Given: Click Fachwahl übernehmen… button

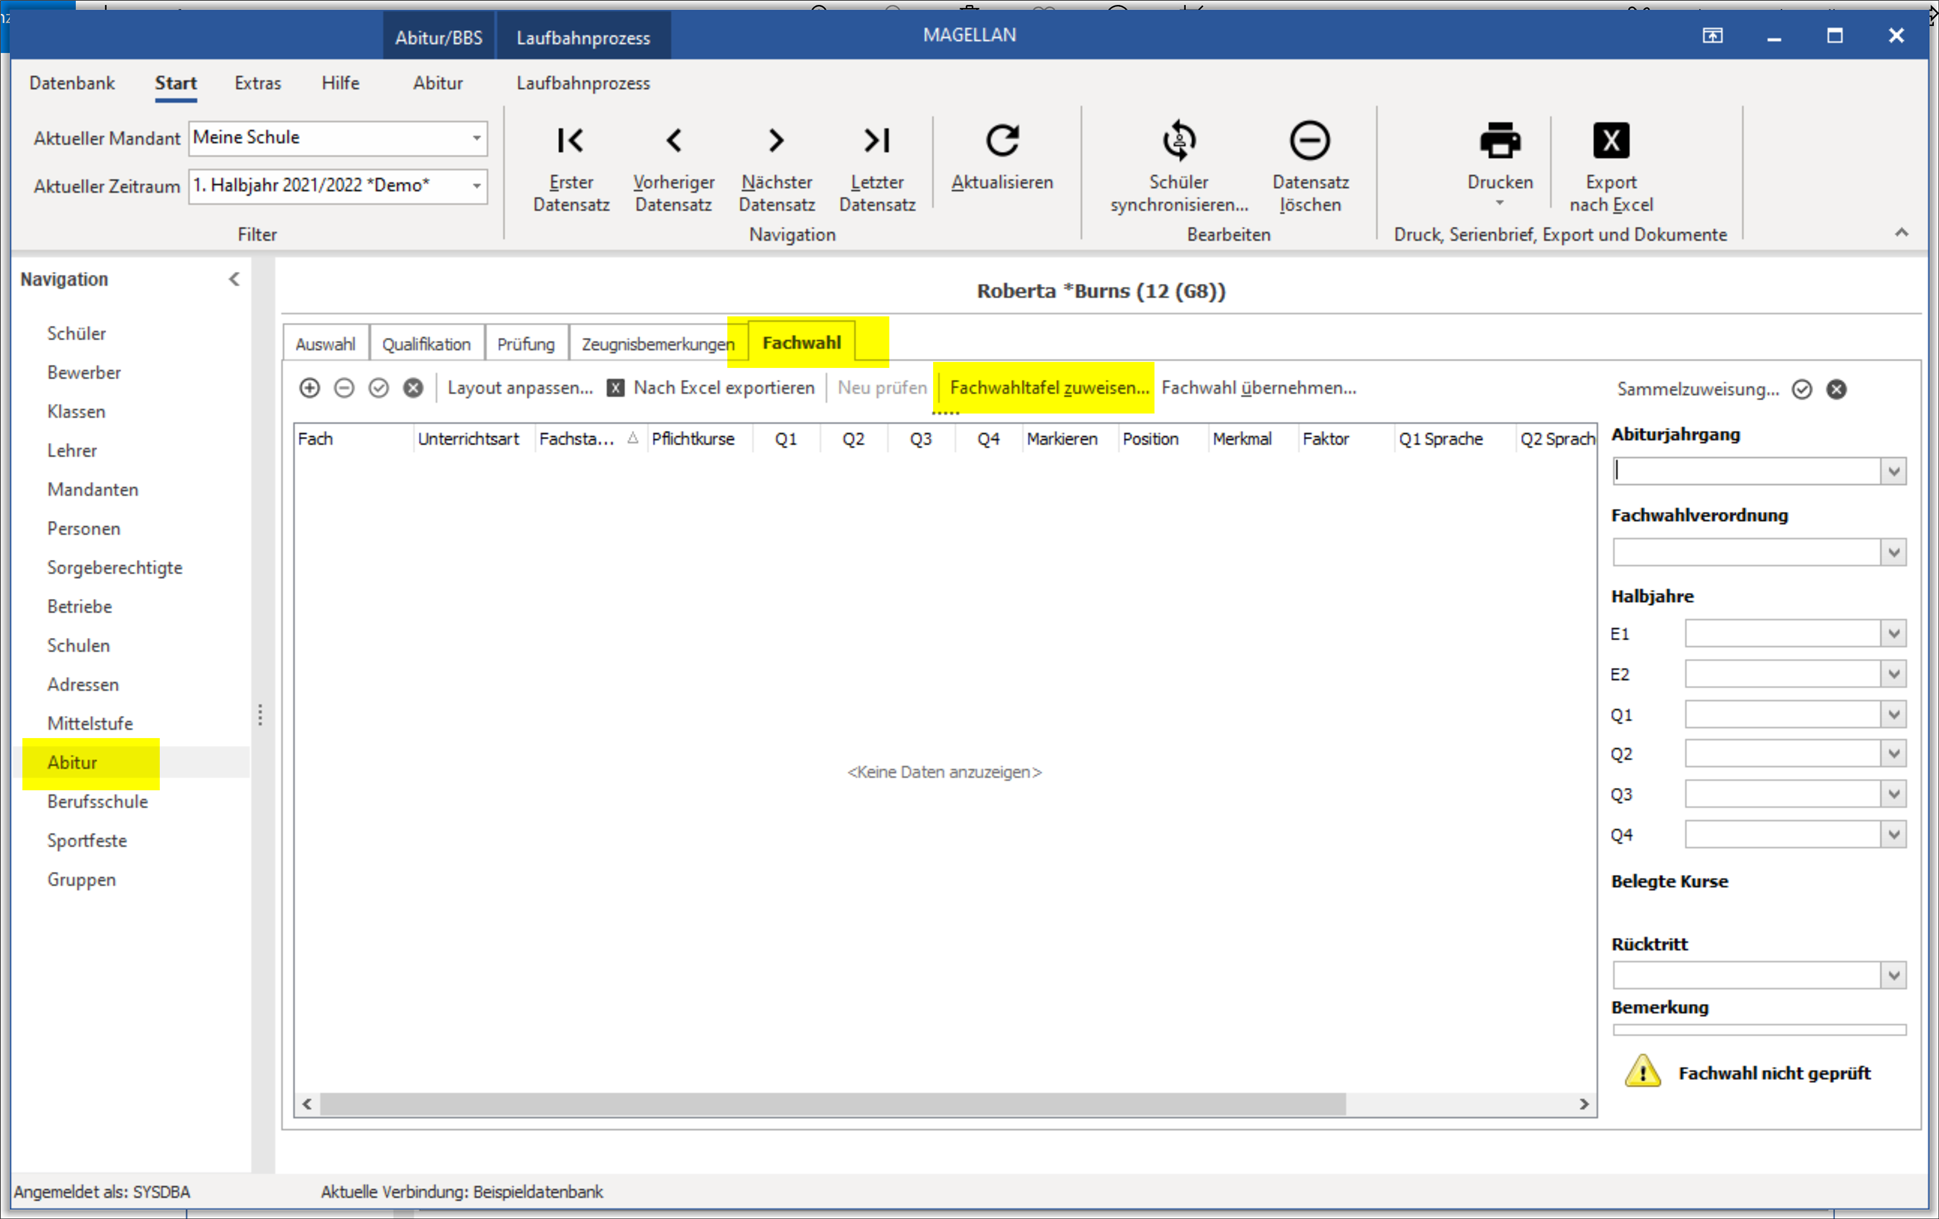Looking at the screenshot, I should click(1258, 388).
